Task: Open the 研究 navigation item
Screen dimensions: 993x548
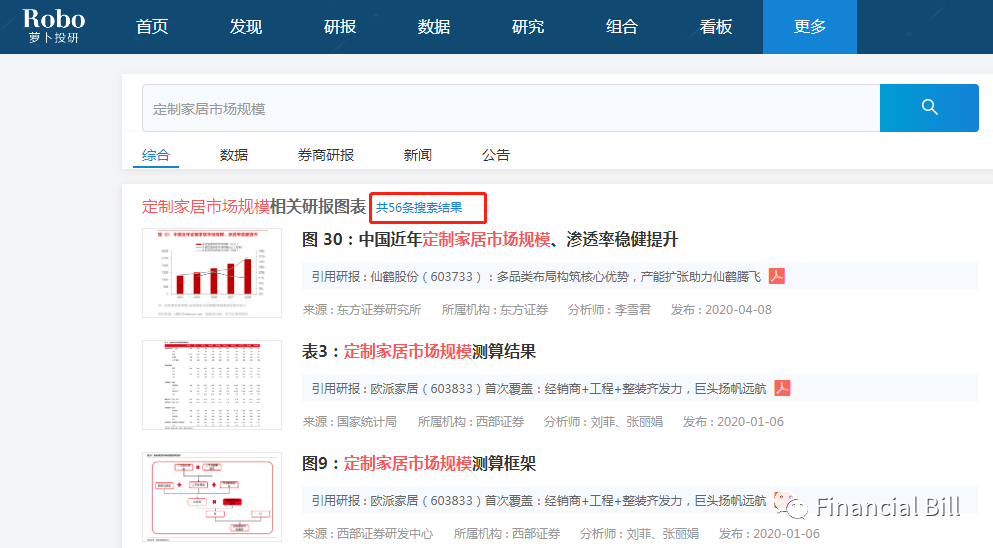Action: (x=528, y=27)
